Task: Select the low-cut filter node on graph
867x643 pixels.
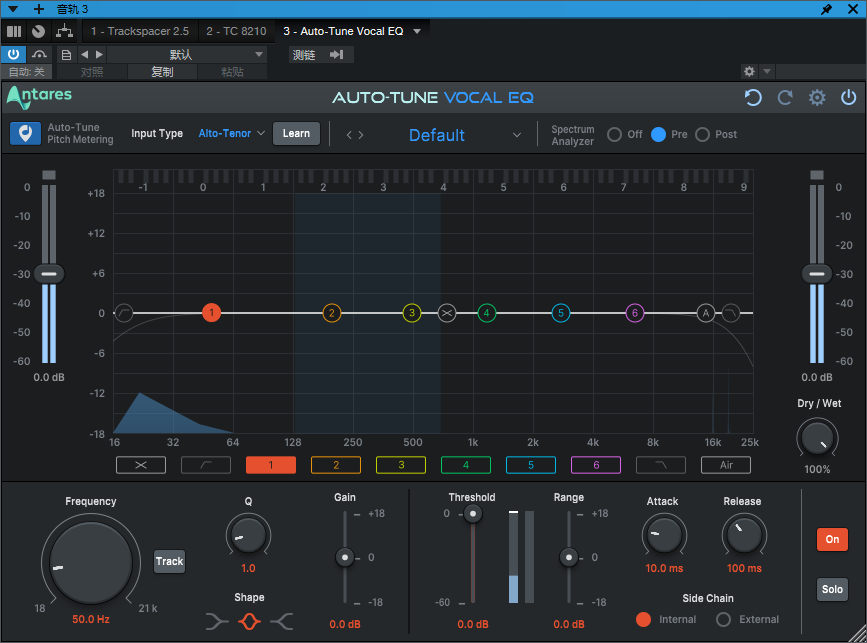Action: point(124,313)
